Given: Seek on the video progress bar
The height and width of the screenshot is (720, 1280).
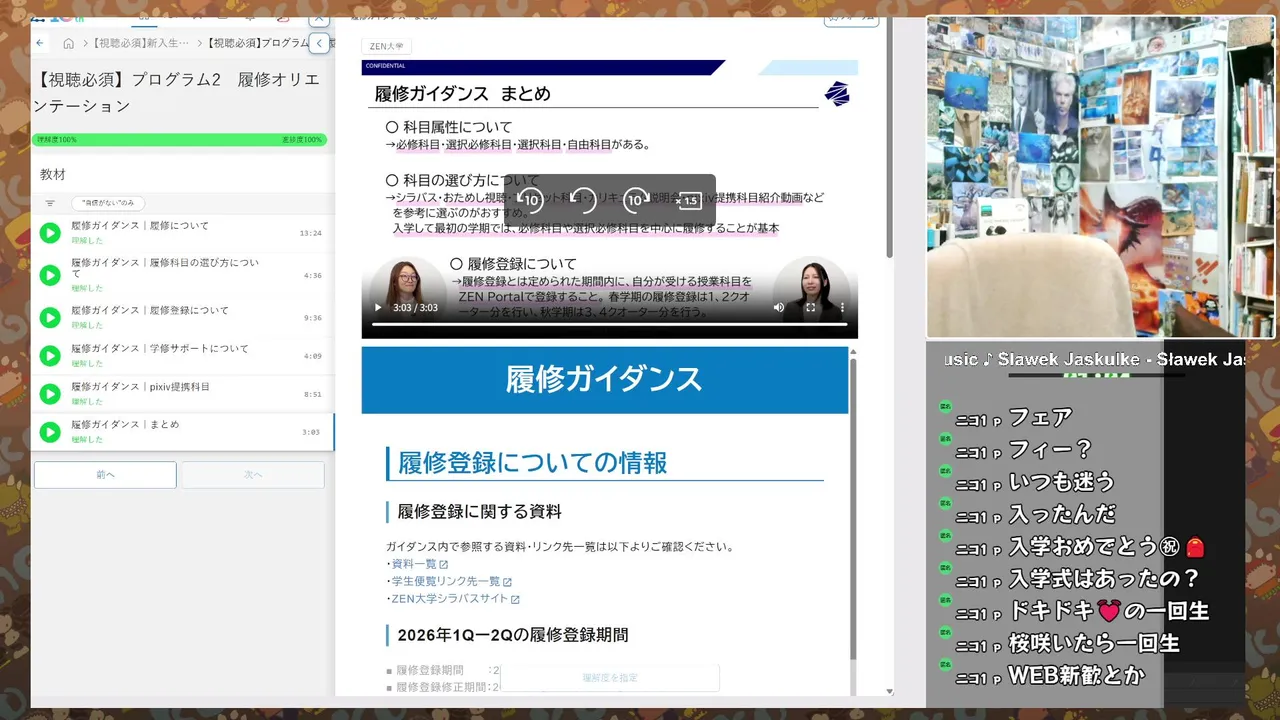Looking at the screenshot, I should (610, 324).
